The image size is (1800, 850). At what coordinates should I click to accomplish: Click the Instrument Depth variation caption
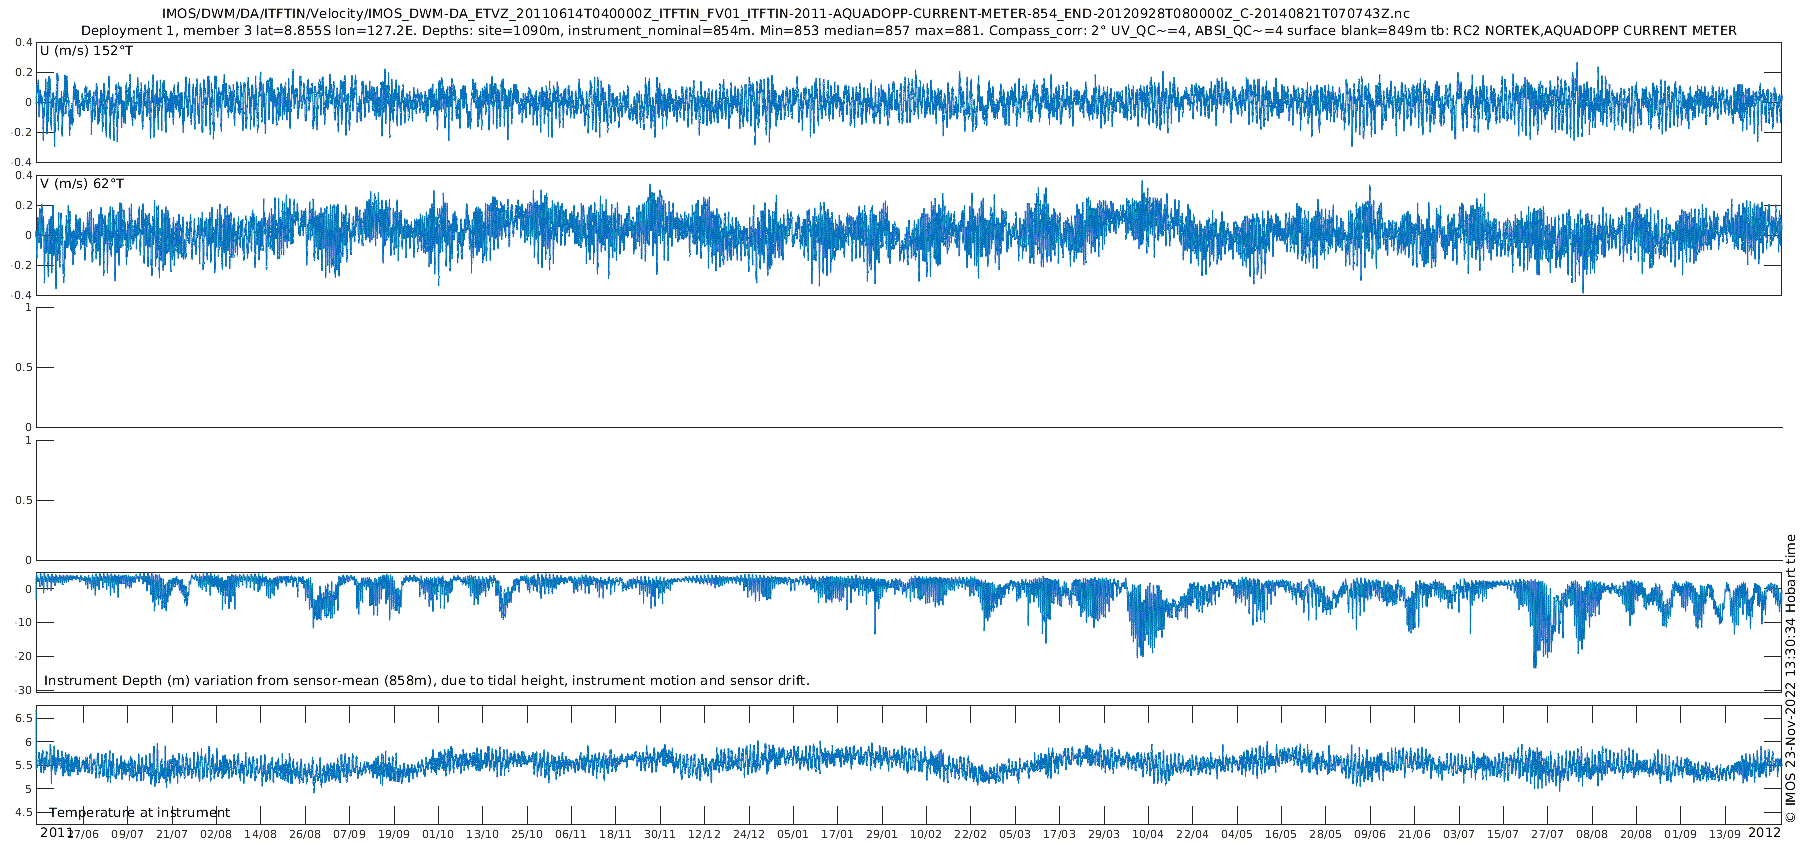point(427,680)
